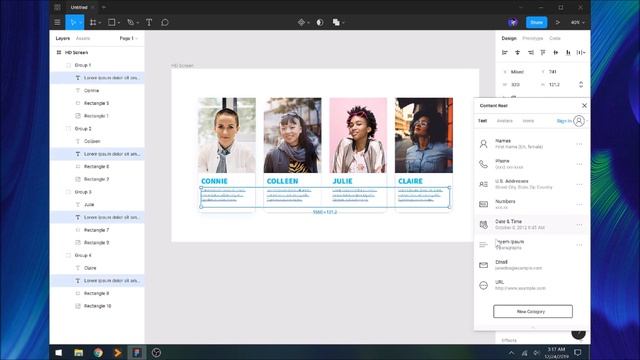Click the home grid icon beside Untitled tab

[x=58, y=7]
